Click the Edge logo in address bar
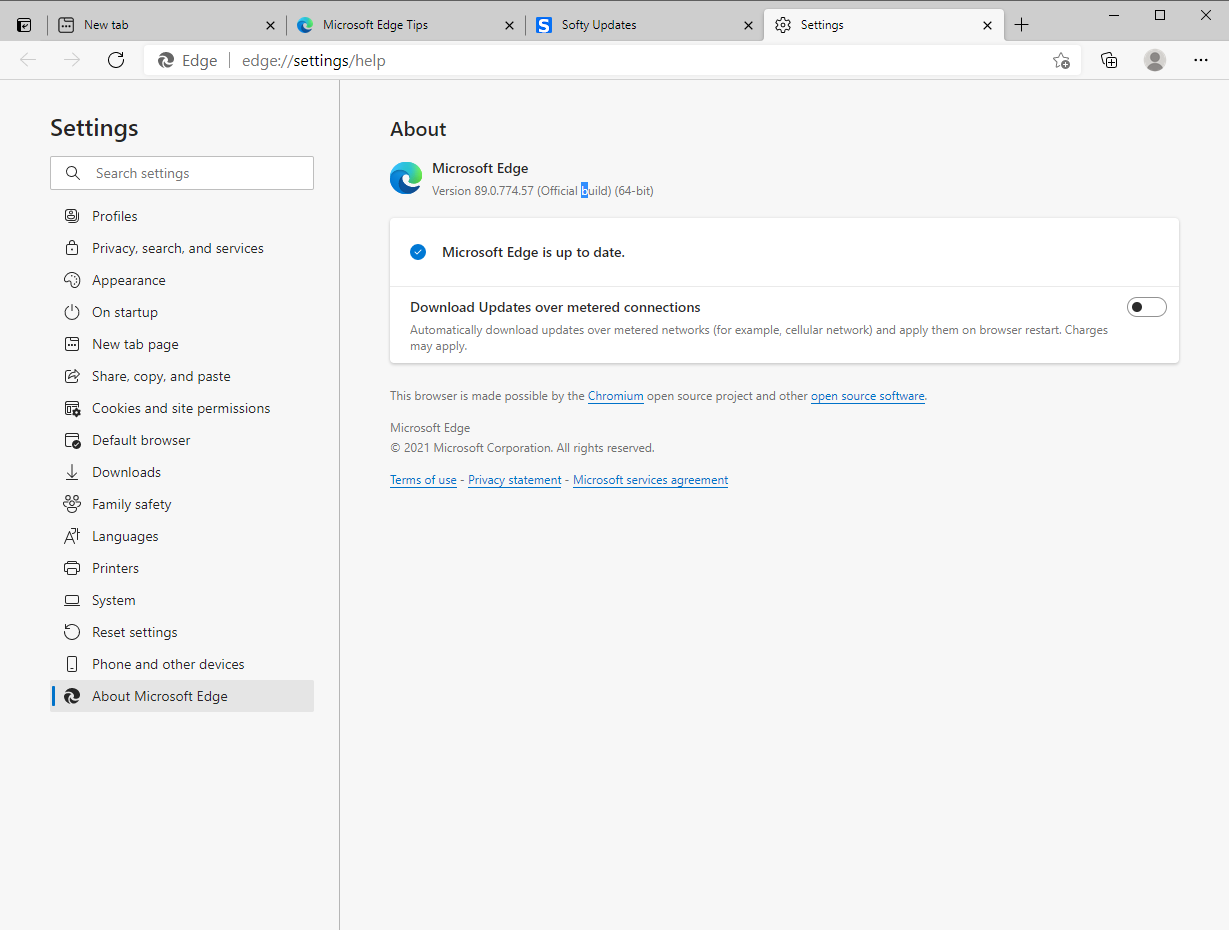The height and width of the screenshot is (930, 1229). coord(166,60)
